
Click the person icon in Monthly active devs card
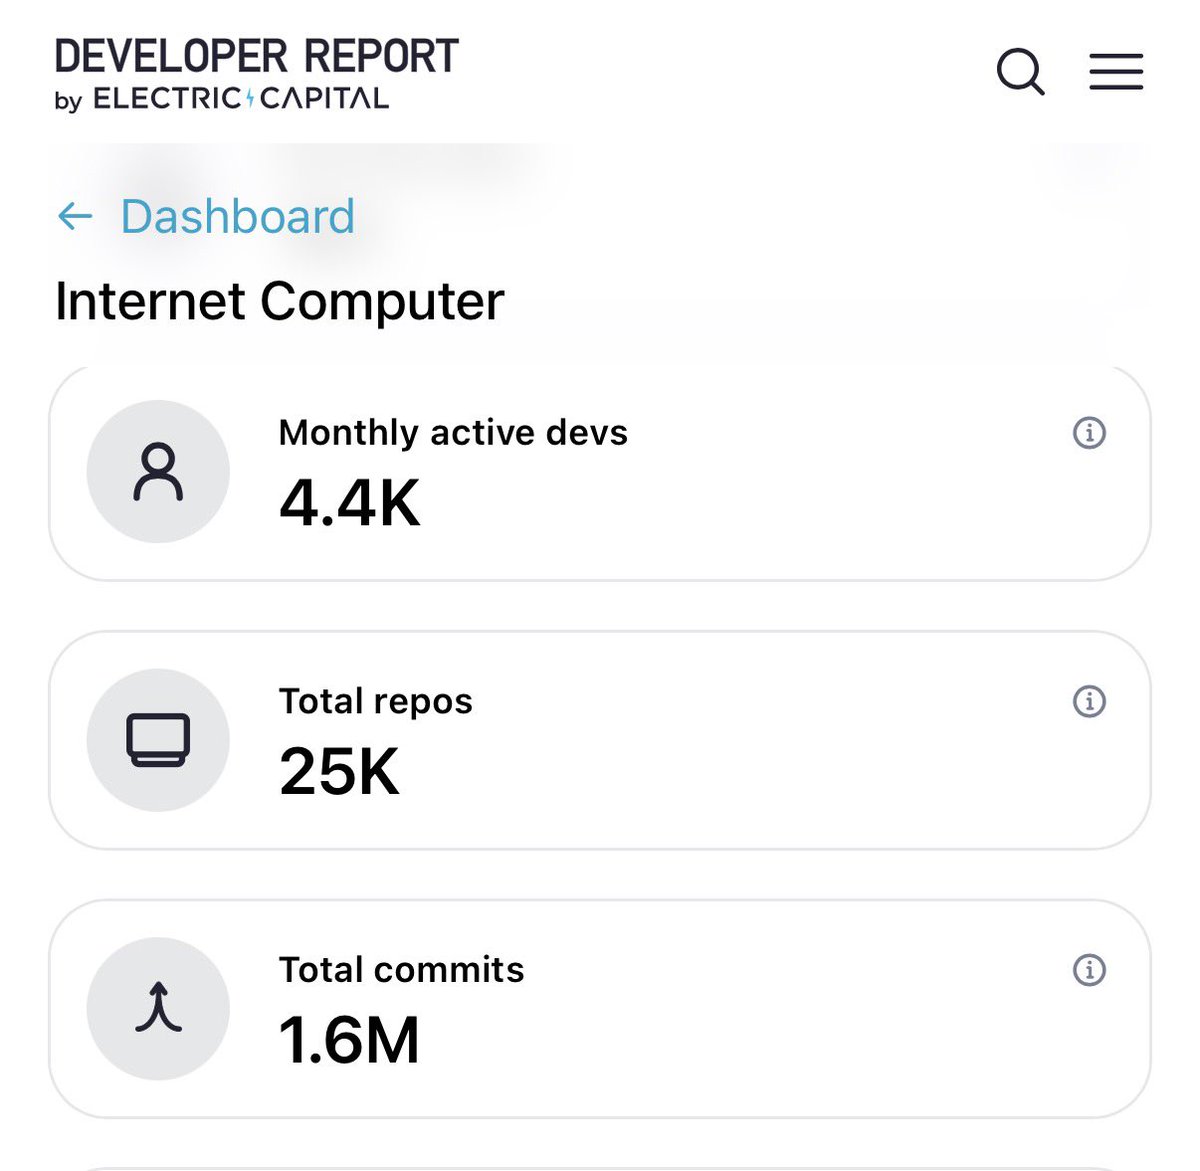point(158,472)
